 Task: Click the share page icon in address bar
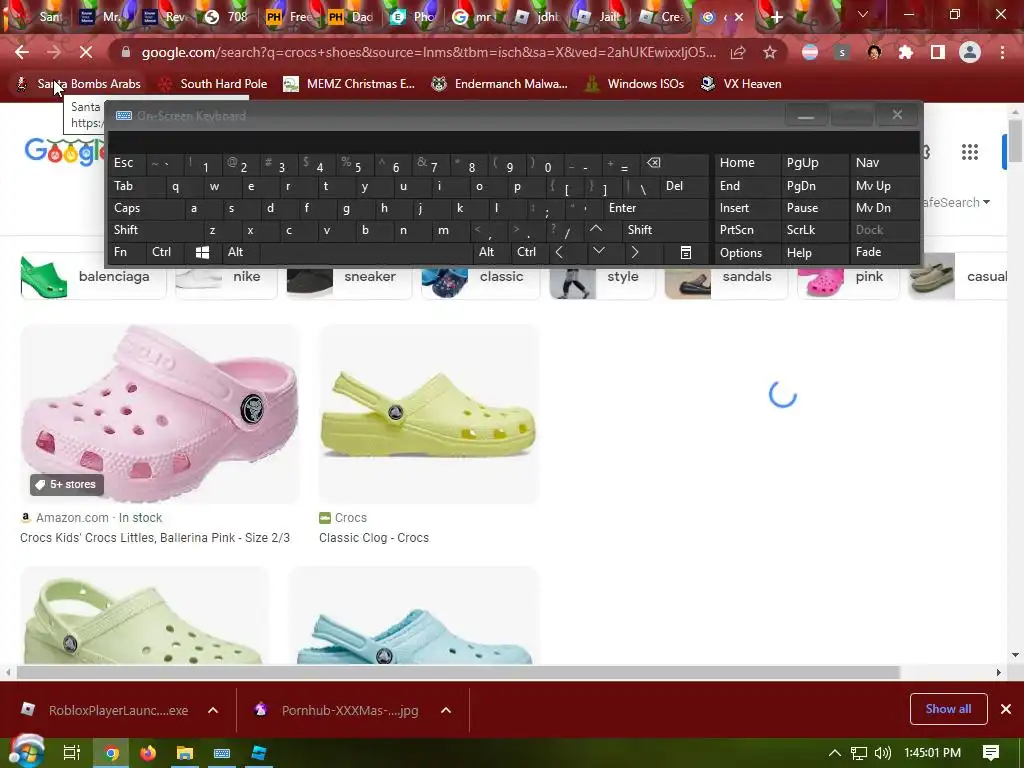coord(738,52)
